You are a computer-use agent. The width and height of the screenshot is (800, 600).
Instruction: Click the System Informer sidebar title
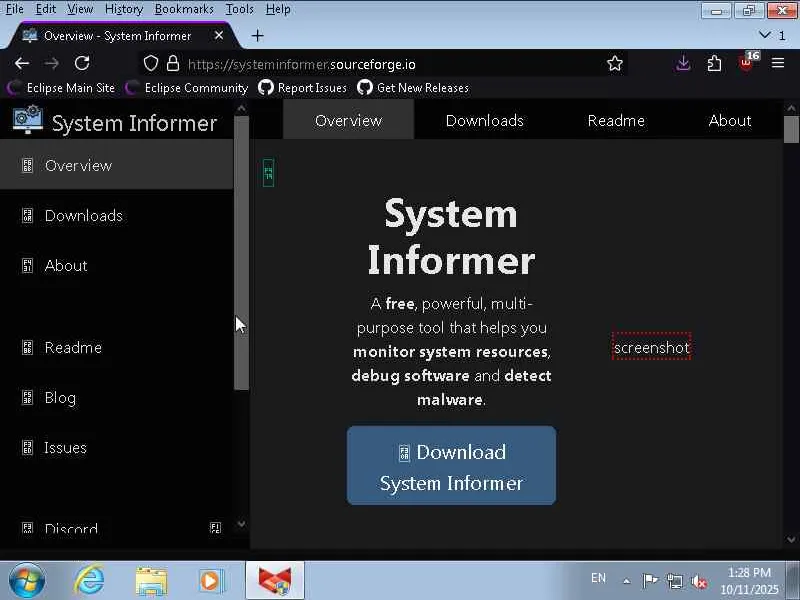coord(135,123)
